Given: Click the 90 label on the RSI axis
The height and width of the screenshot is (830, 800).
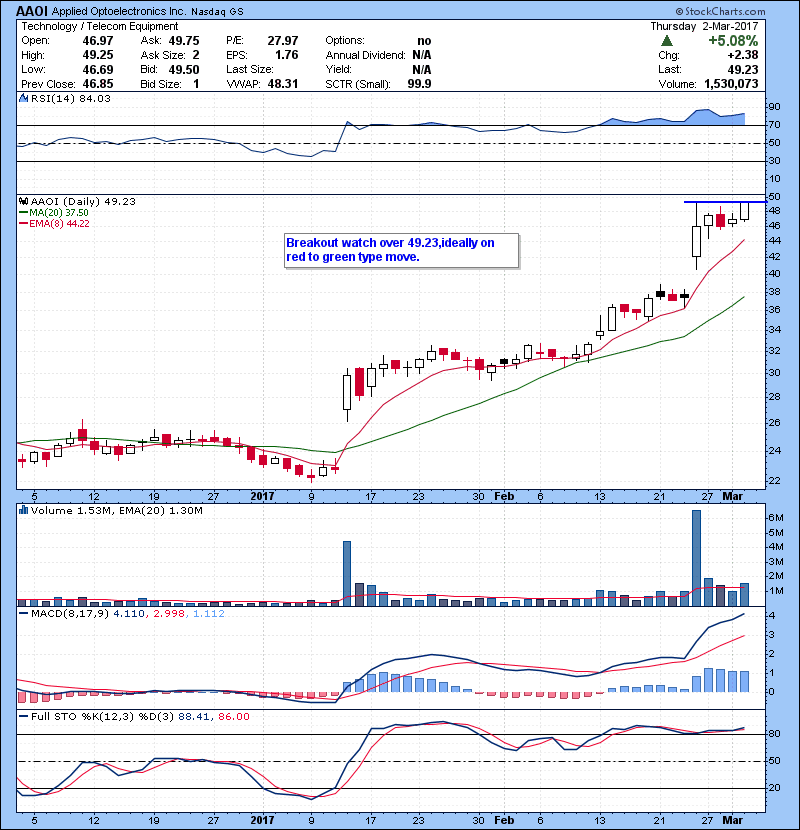Looking at the screenshot, I should [x=774, y=107].
